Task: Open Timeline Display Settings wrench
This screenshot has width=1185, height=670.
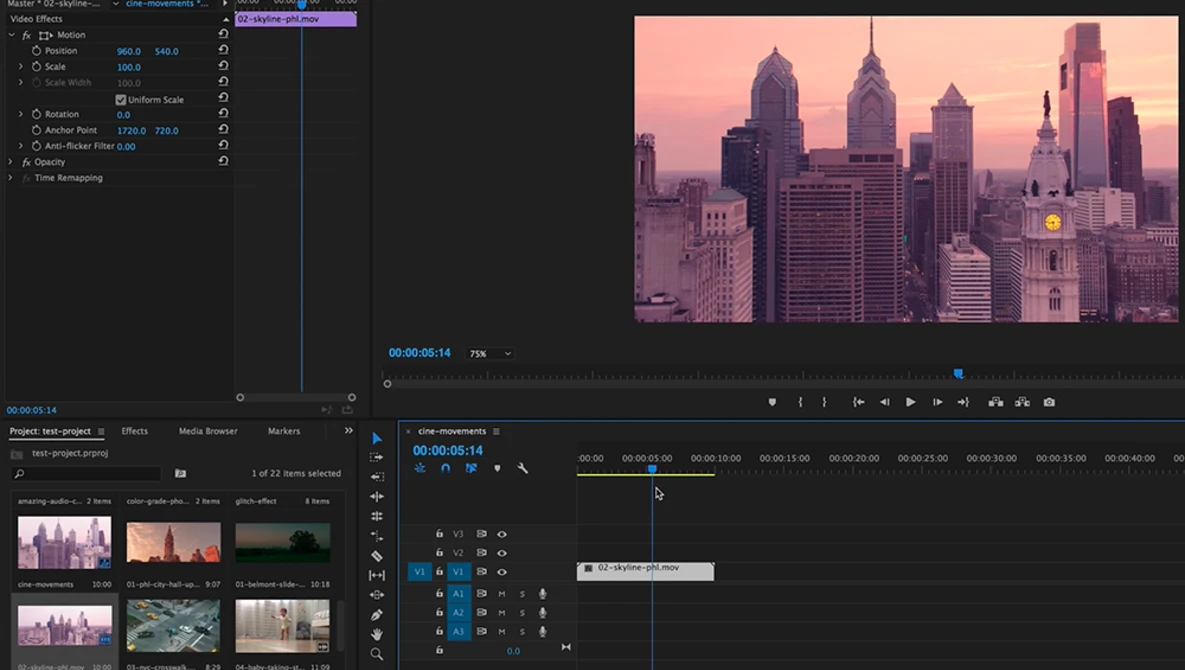Action: coord(522,468)
